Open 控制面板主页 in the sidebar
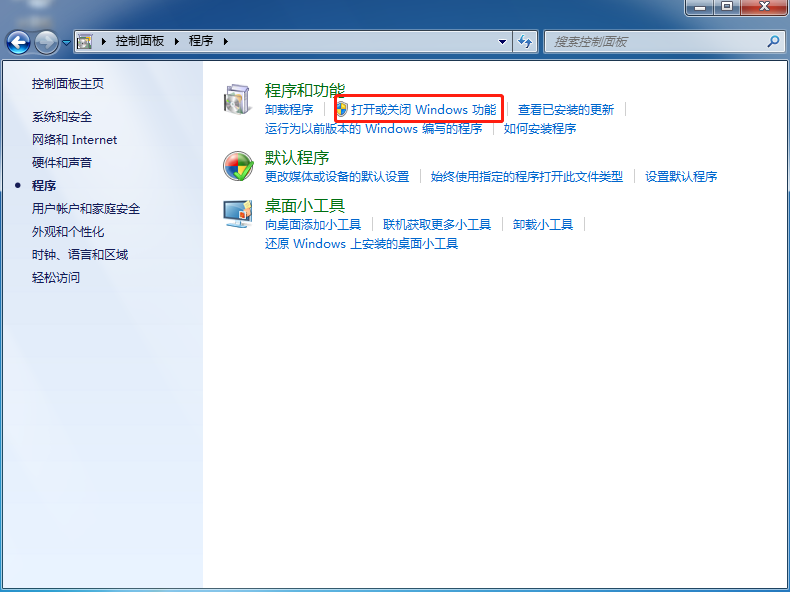790x592 pixels. 68,84
